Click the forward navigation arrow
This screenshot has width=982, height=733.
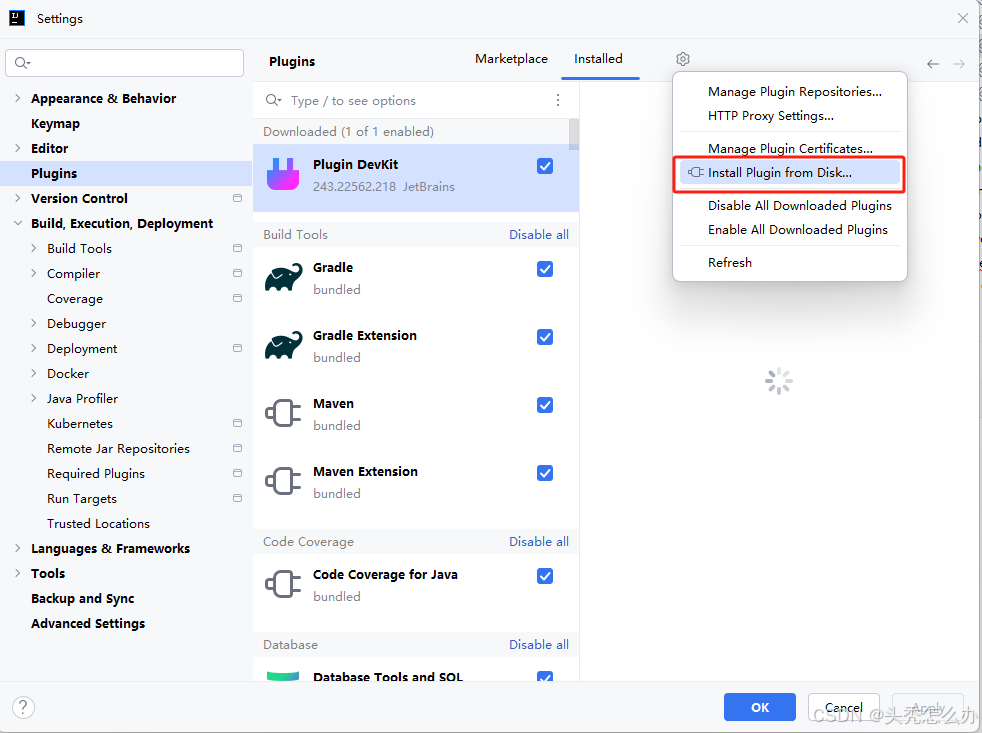tap(959, 64)
